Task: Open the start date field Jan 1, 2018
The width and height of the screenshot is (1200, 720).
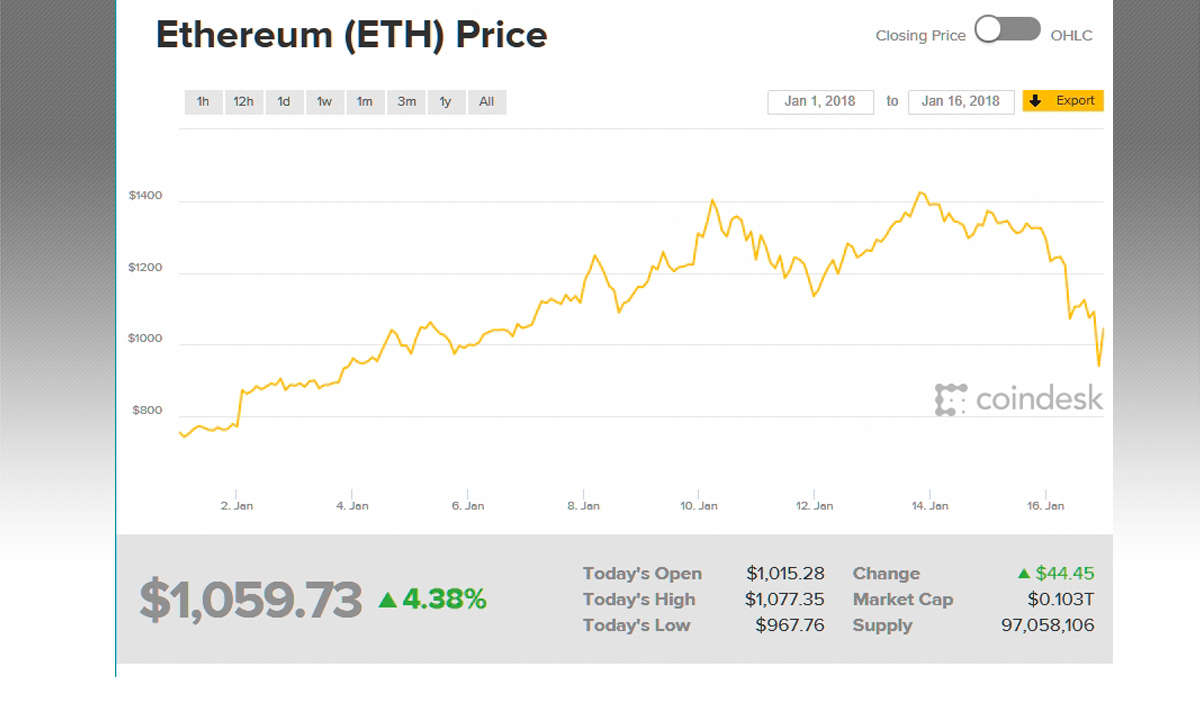Action: (x=820, y=101)
